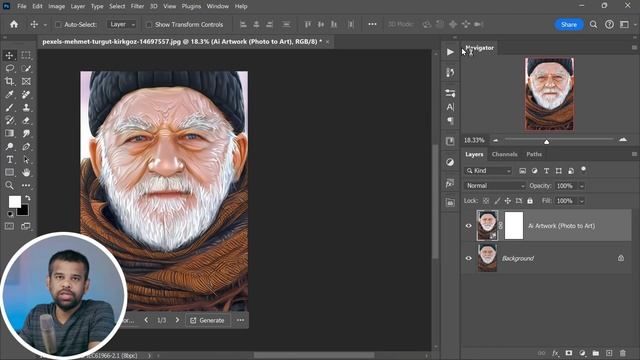Open the Move tool preset picker arrow

(45, 25)
